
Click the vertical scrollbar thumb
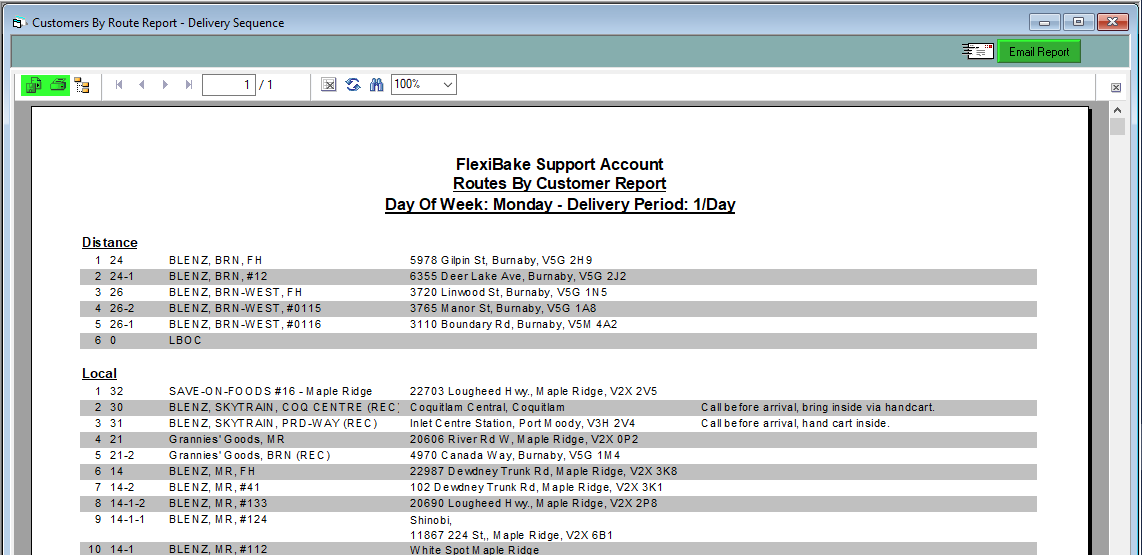click(1117, 127)
